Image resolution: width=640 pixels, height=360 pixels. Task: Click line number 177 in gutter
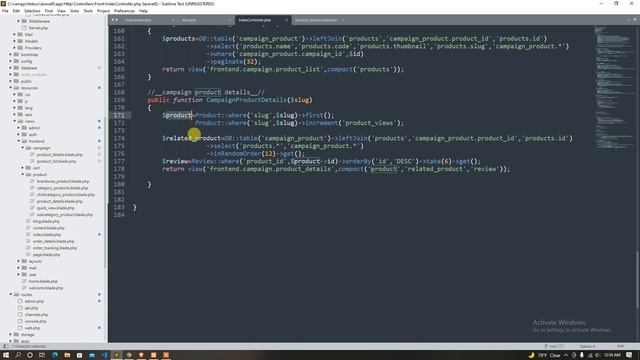[x=119, y=161]
